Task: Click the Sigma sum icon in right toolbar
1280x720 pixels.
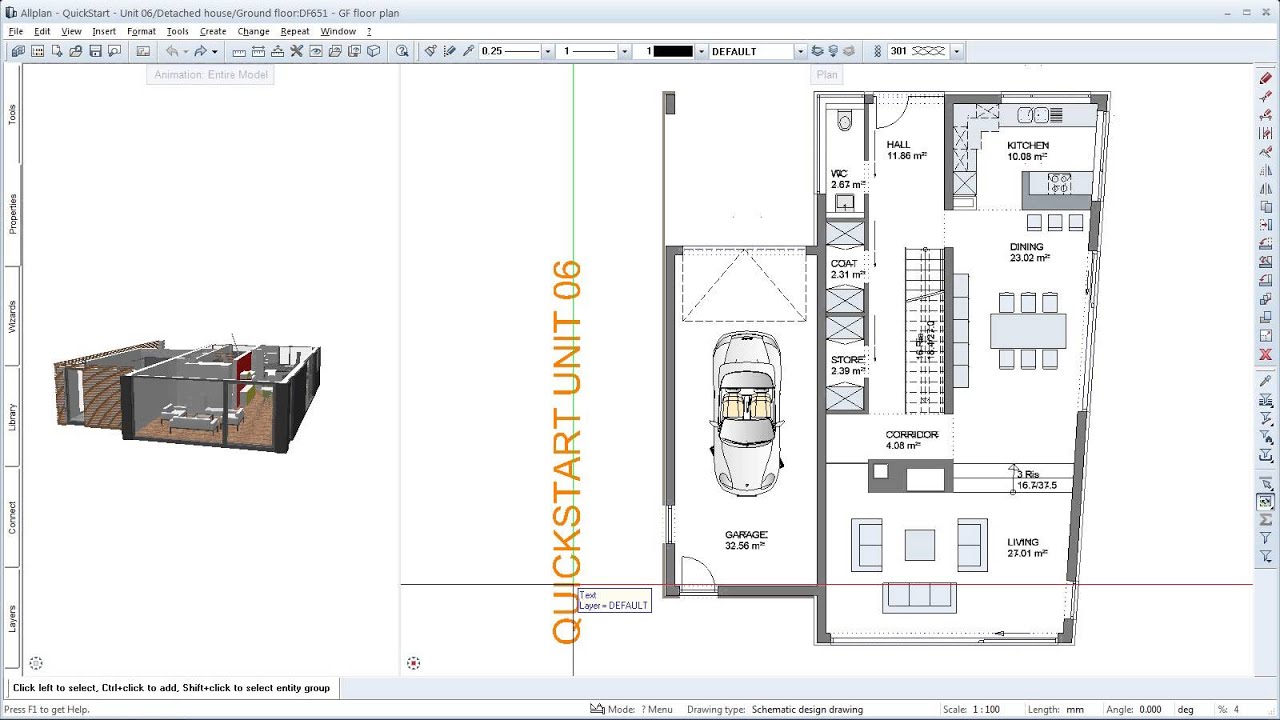Action: [1265, 521]
